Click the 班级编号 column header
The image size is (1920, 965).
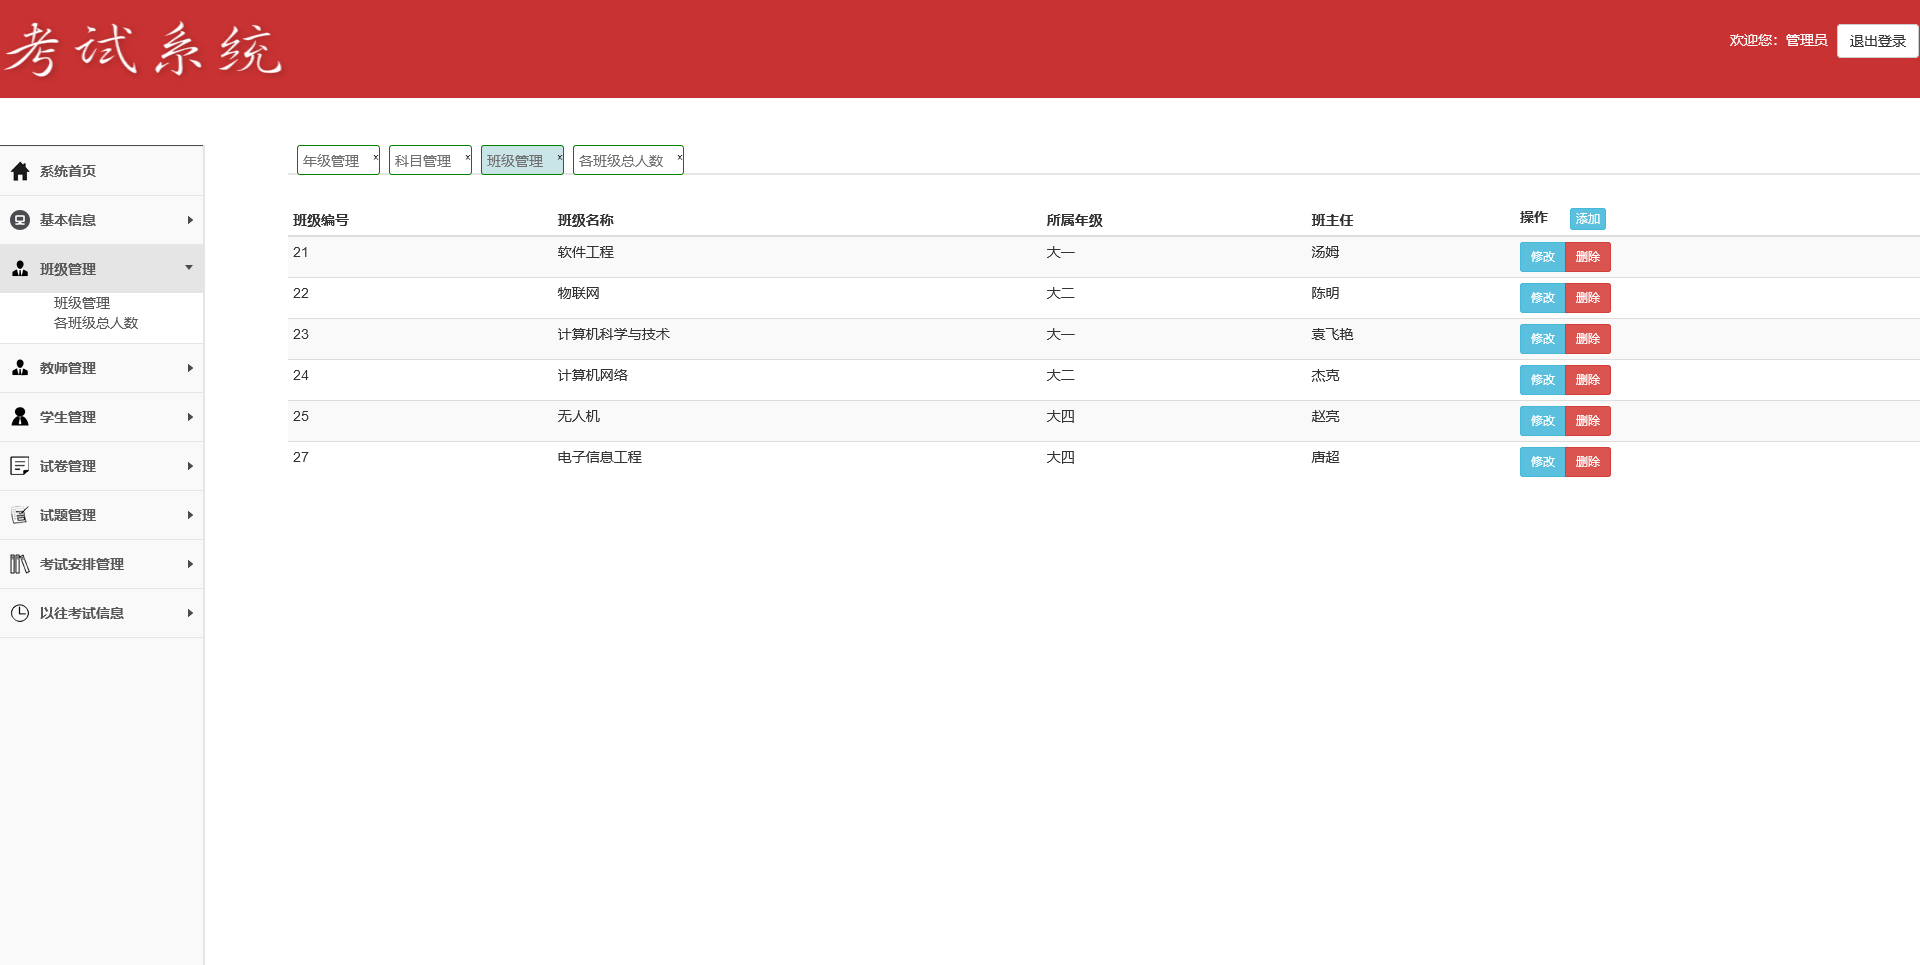point(321,220)
